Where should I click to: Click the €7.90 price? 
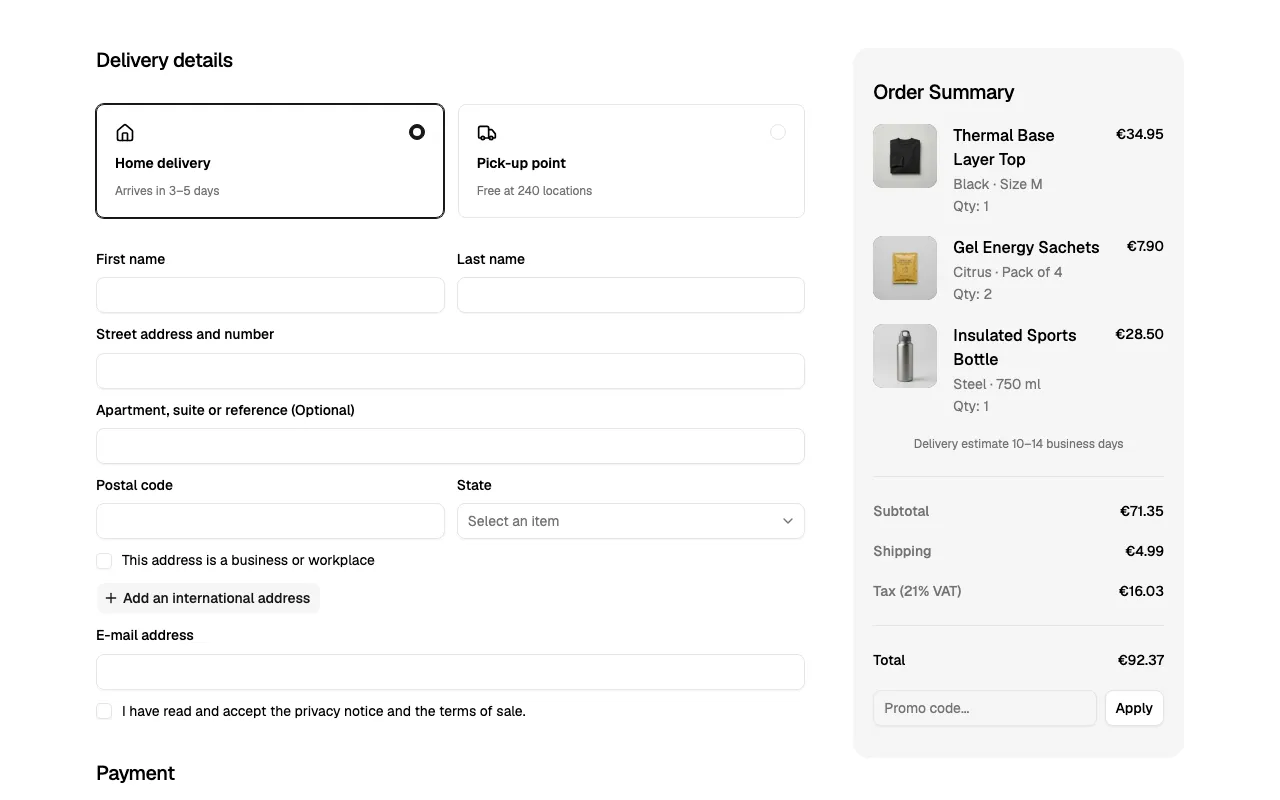point(1145,246)
